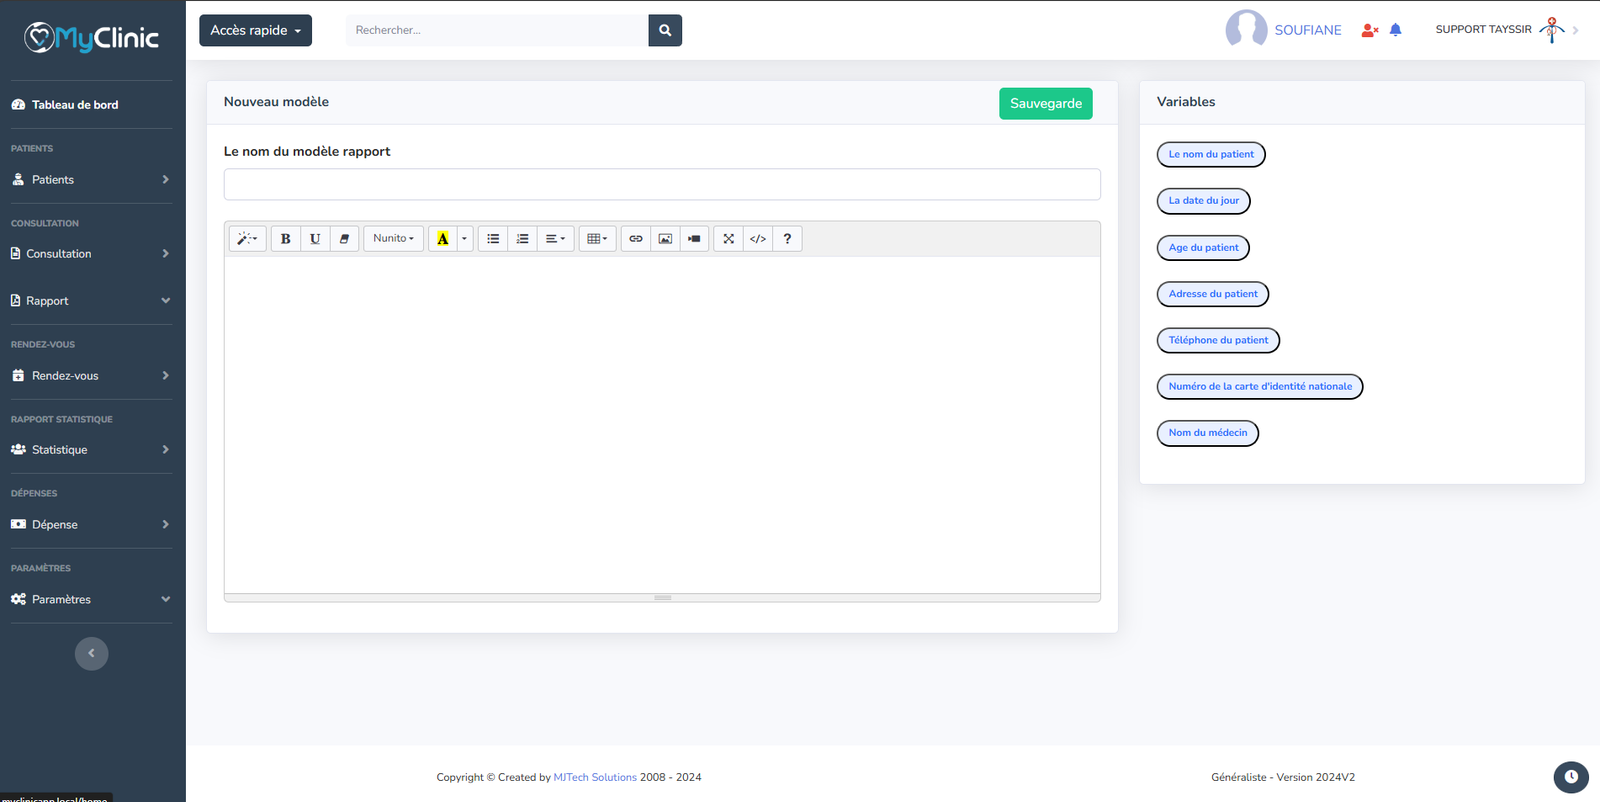Viewport: 1600px width, 802px height.
Task: Click the notification bell icon
Action: pyautogui.click(x=1396, y=30)
